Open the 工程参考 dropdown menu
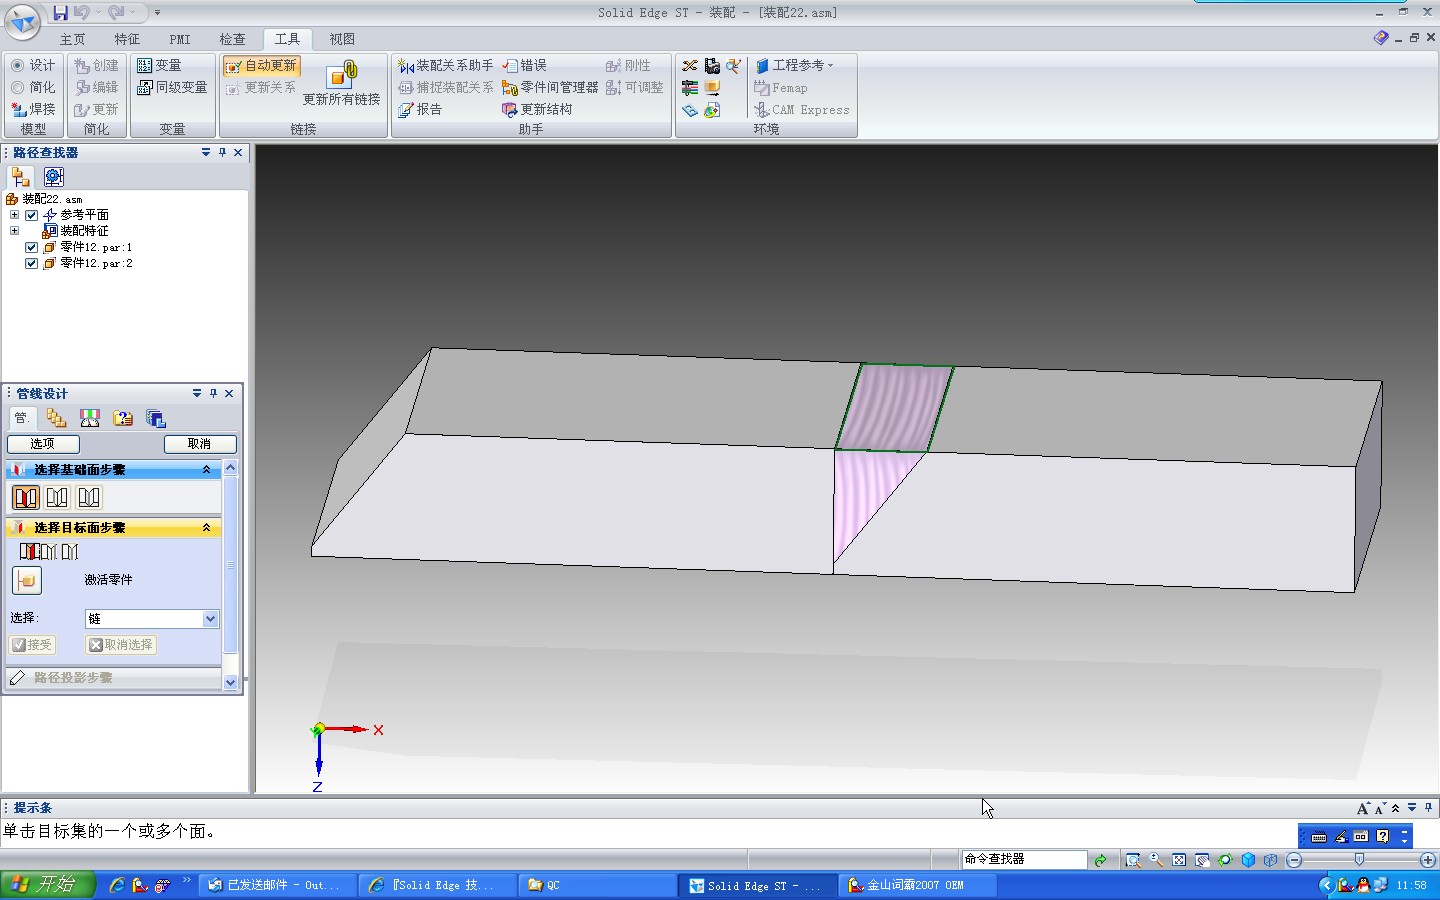The width and height of the screenshot is (1440, 900). [795, 65]
